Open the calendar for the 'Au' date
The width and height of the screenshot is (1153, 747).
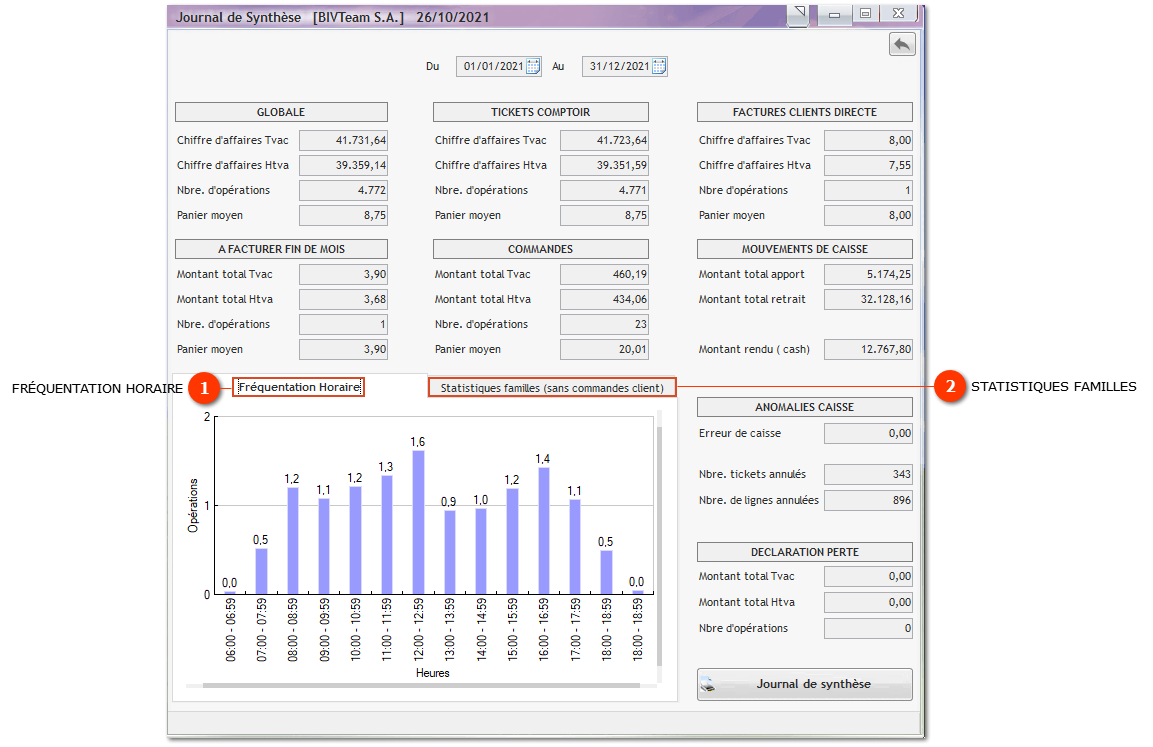click(x=659, y=67)
